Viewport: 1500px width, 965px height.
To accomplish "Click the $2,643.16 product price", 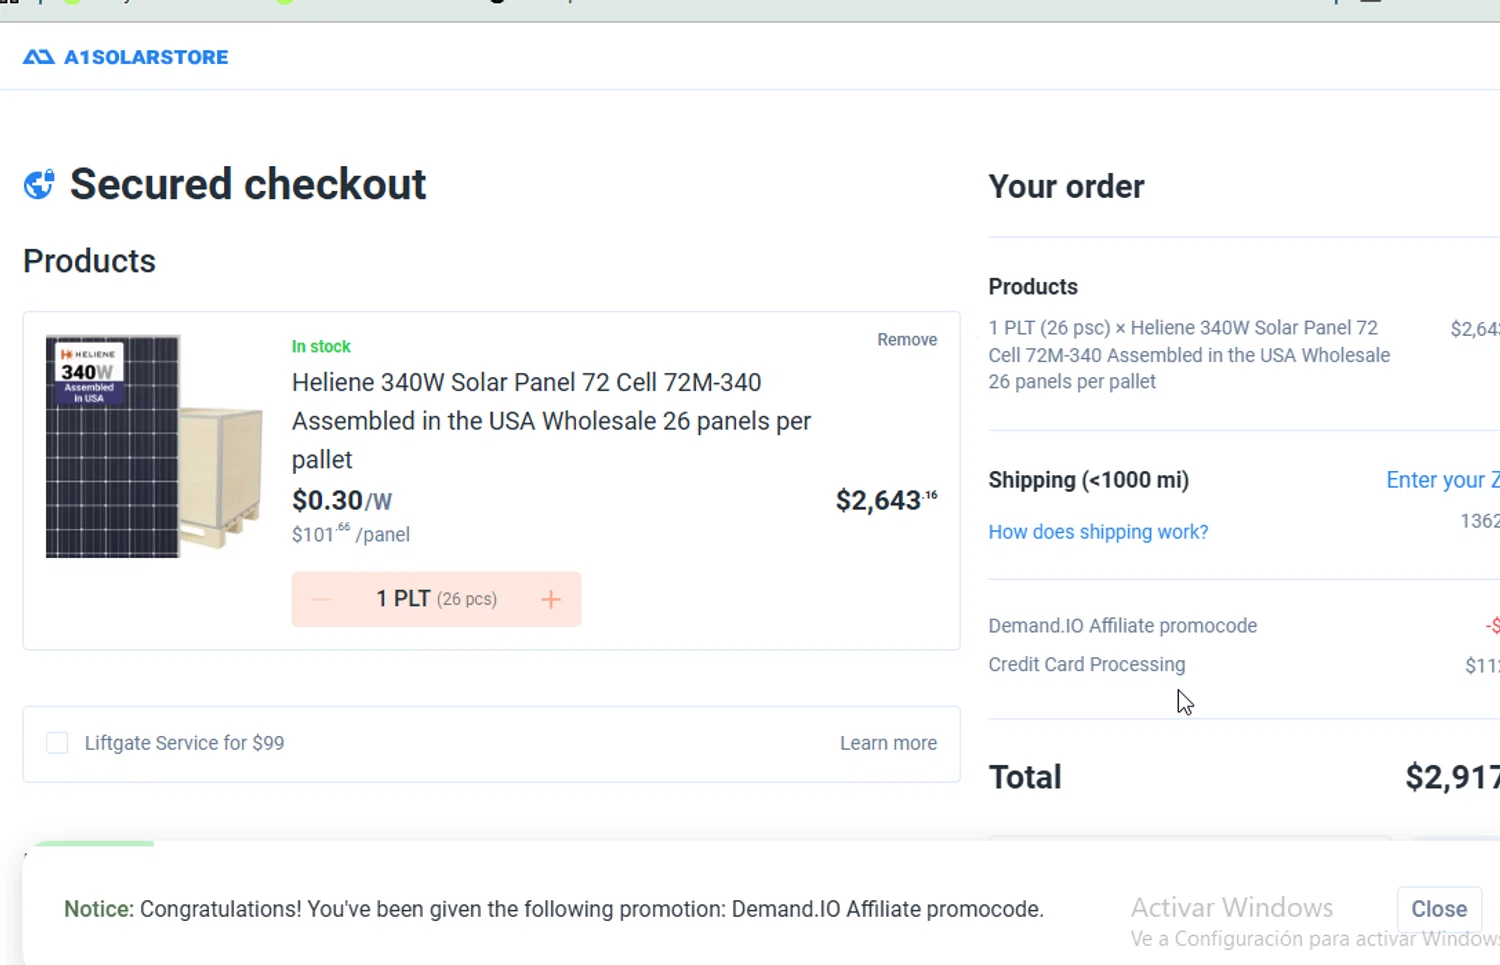I will point(886,500).
